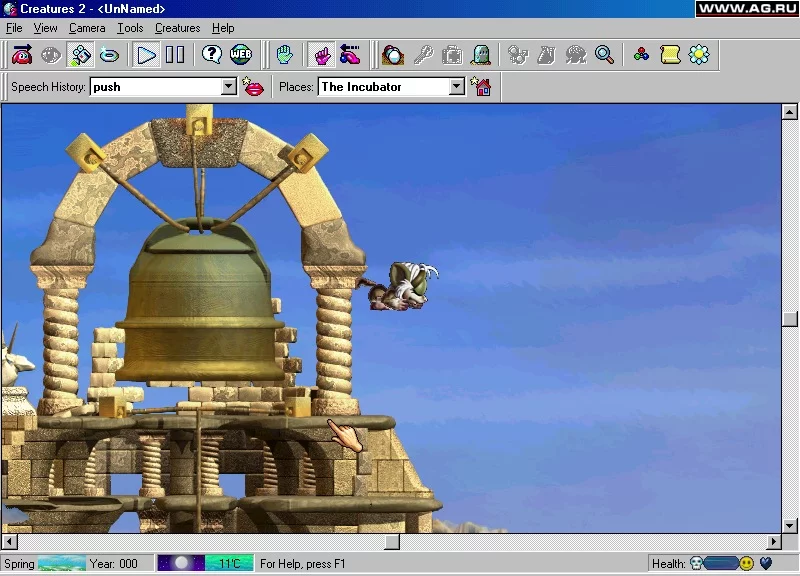Open the yellow scroll icon
Screen dimensions: 800x576
tap(670, 55)
